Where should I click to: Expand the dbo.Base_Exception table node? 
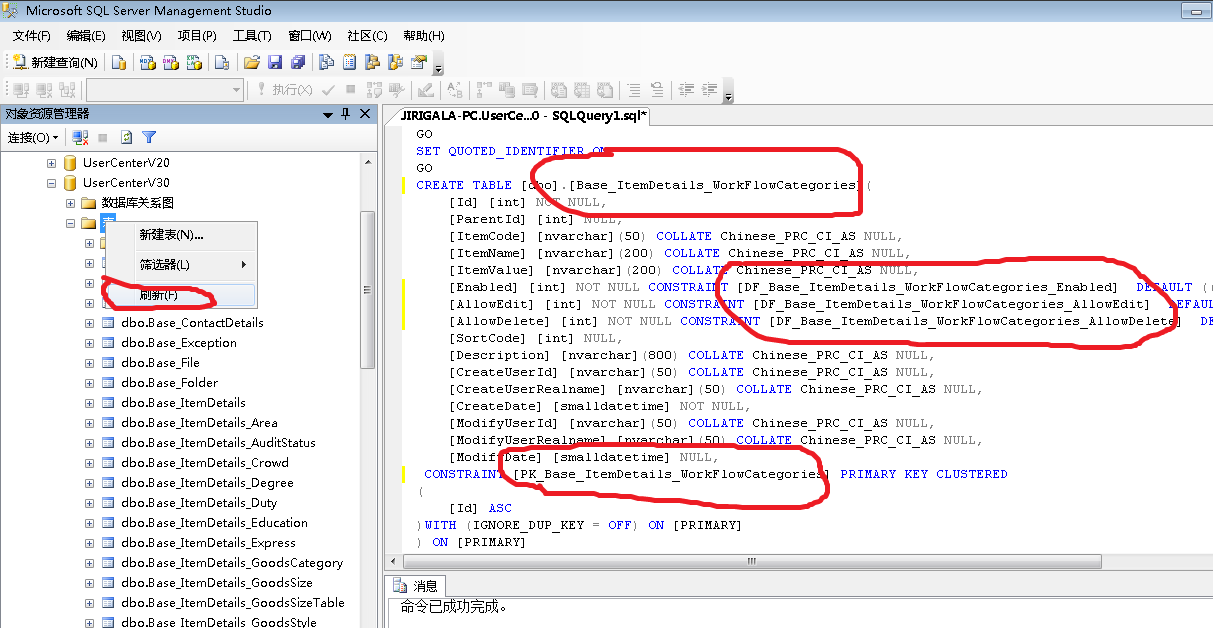pos(89,343)
